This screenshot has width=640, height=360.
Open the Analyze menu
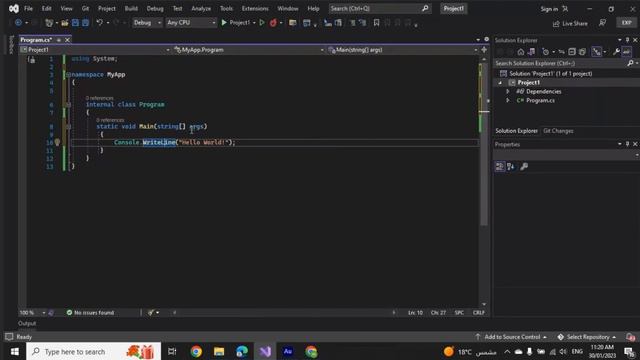click(x=201, y=9)
